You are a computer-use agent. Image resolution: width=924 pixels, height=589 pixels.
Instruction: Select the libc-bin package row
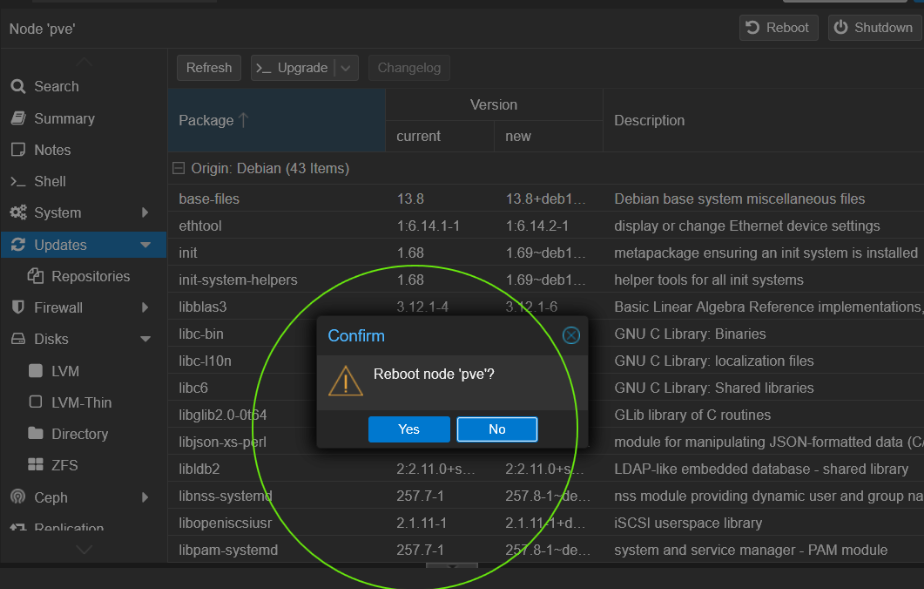546,334
